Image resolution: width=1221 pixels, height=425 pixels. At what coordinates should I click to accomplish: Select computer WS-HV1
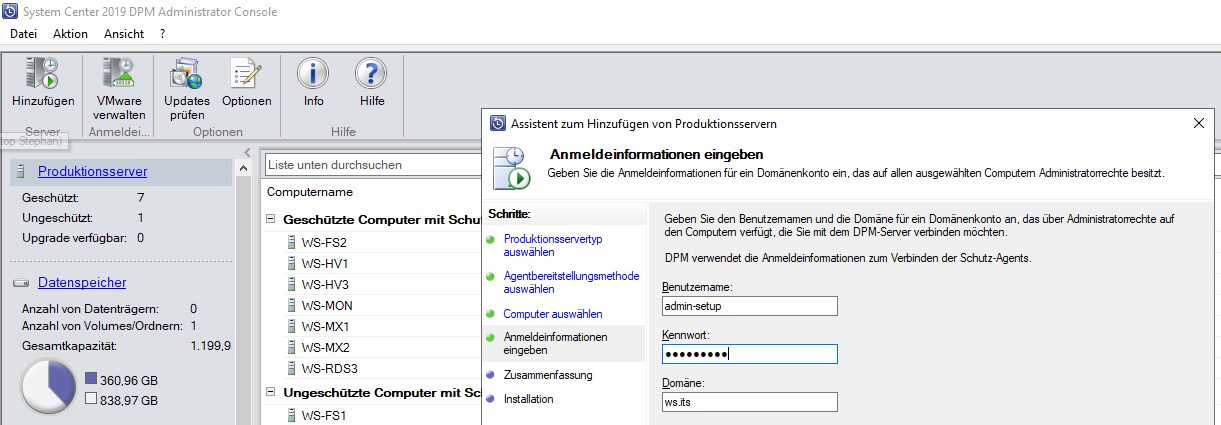point(324,263)
